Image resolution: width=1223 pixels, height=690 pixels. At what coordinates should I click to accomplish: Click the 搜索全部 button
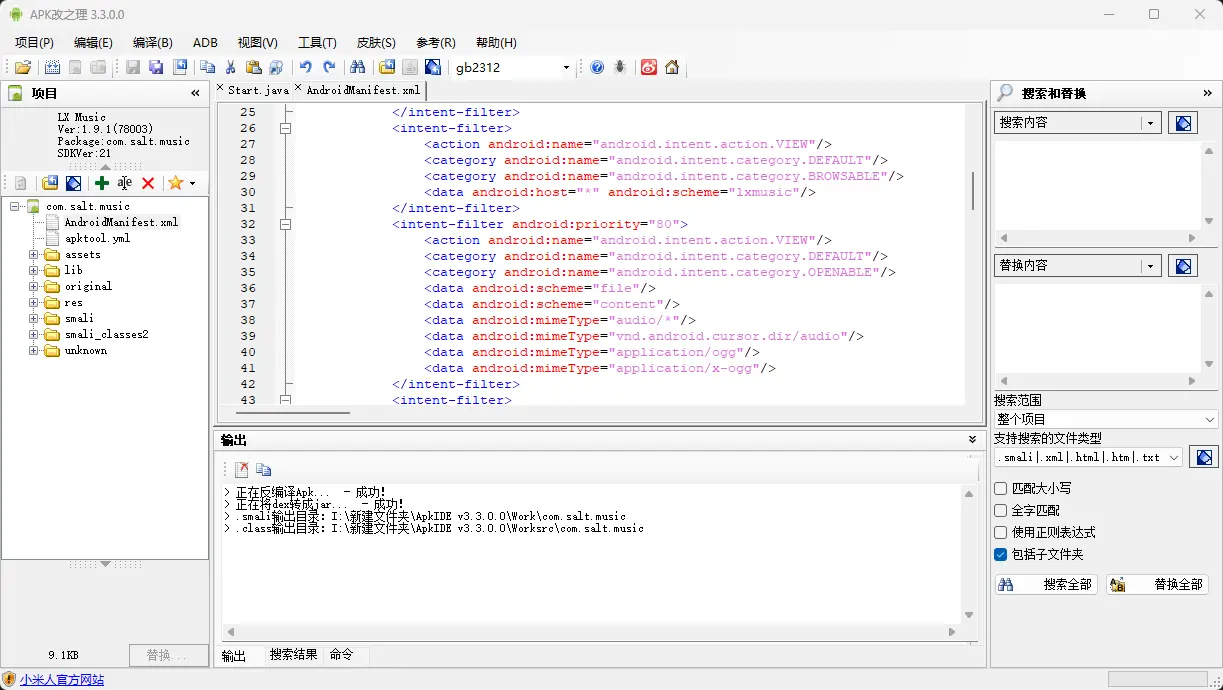click(1046, 584)
